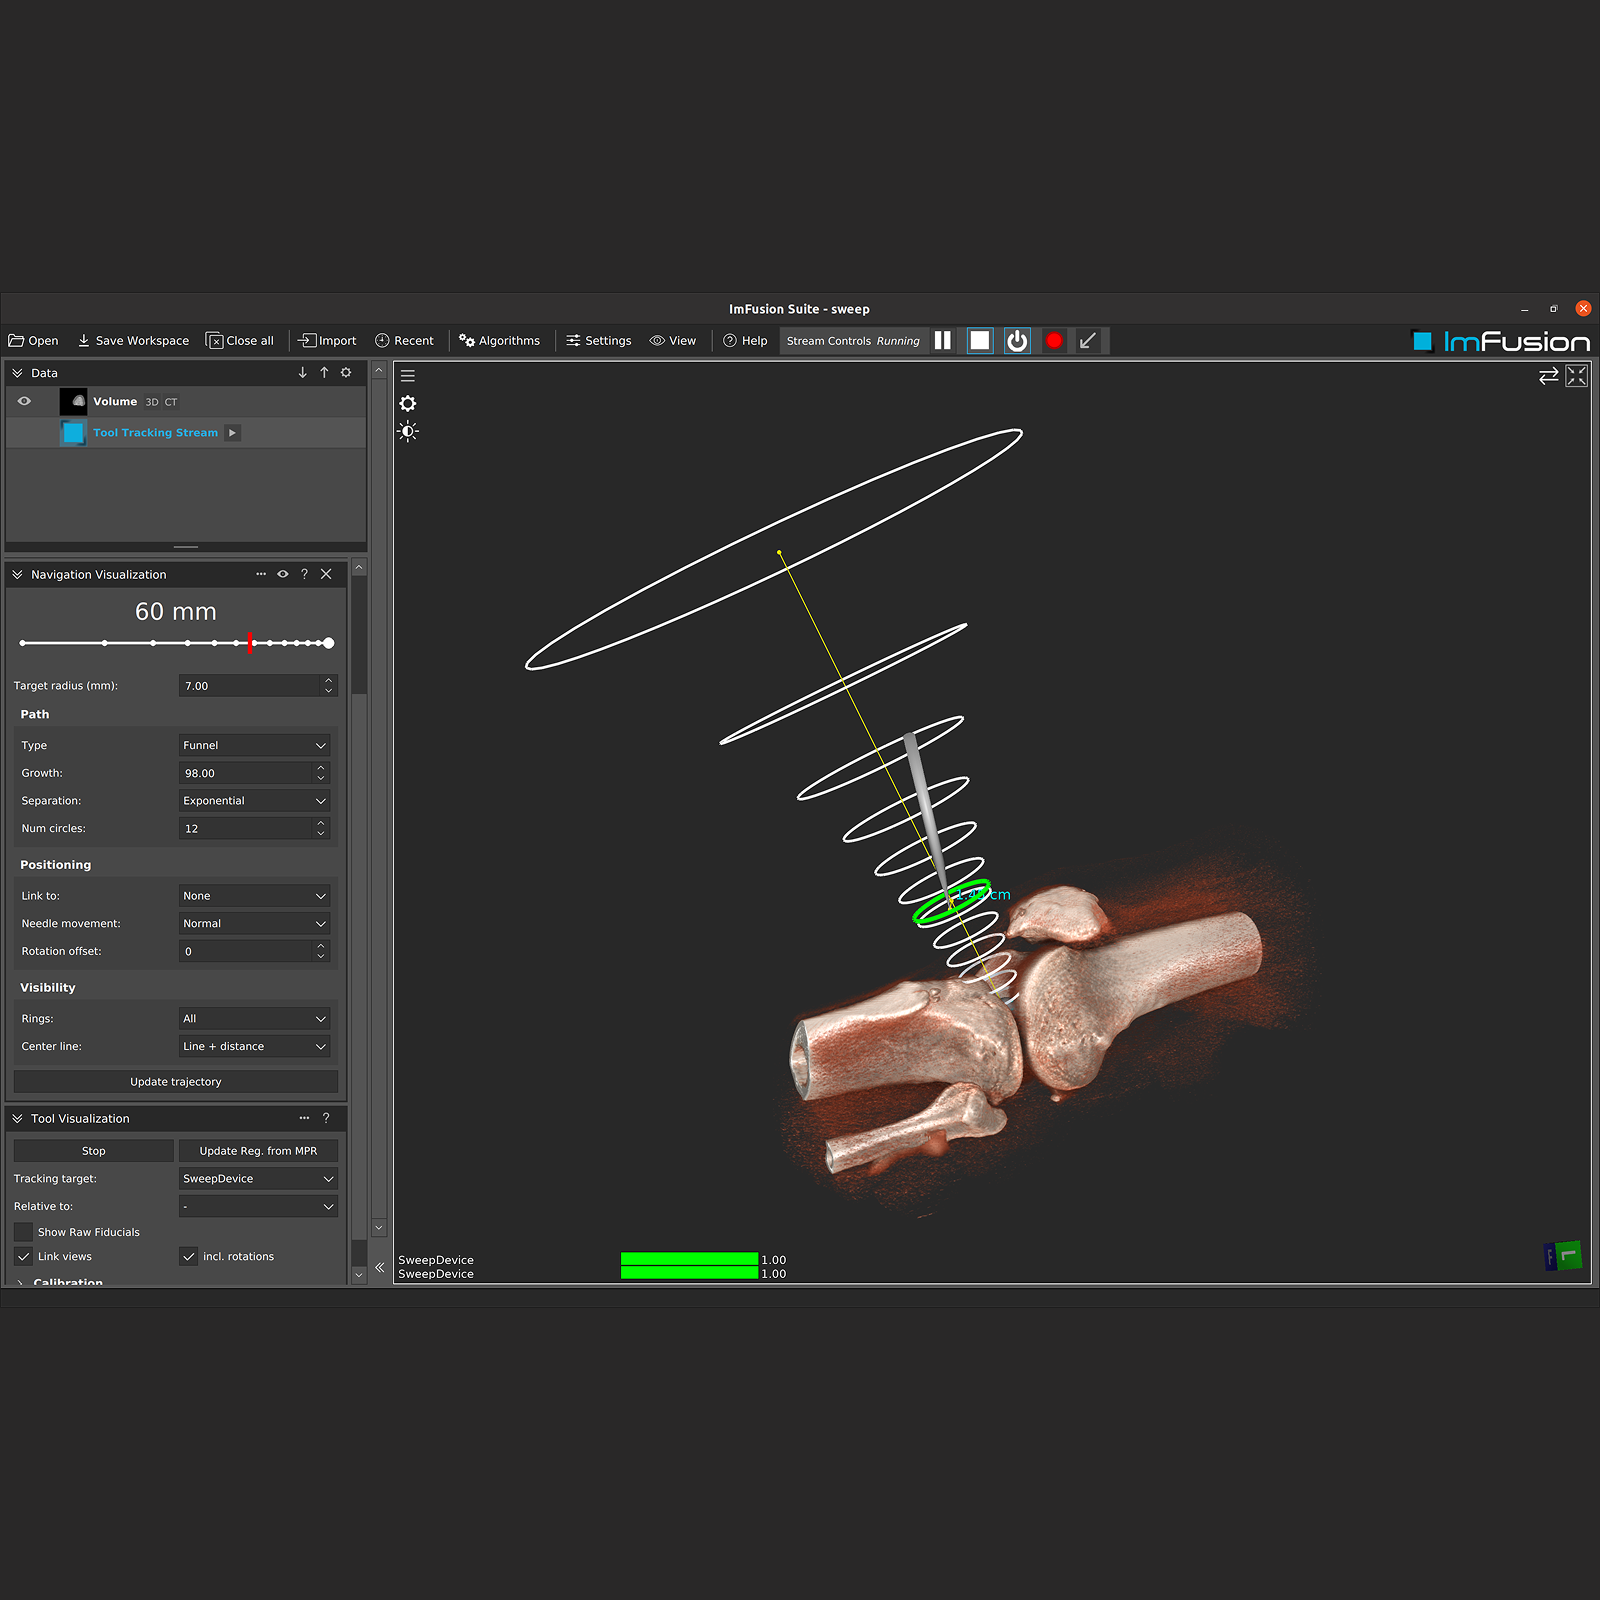Viewport: 1600px width, 1600px height.
Task: Open the Separation dropdown set to Exponential
Action: click(255, 801)
